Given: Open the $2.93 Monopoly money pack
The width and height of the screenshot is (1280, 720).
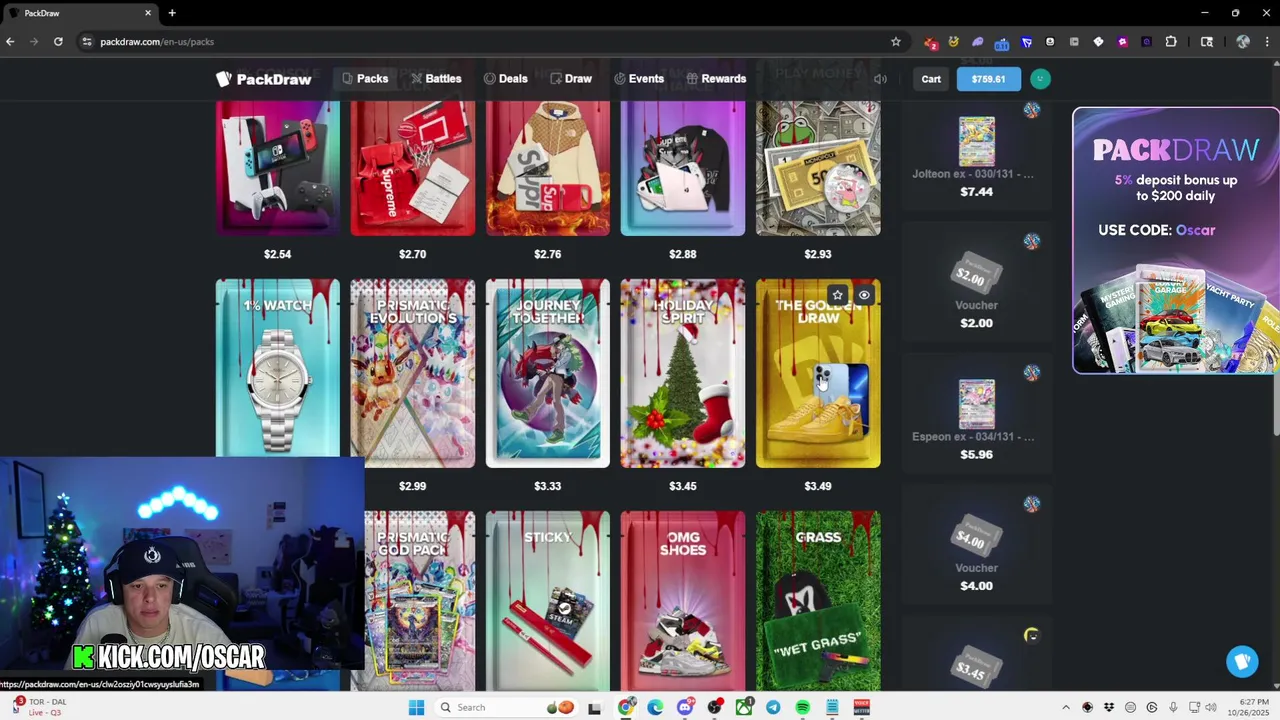Looking at the screenshot, I should pos(818,168).
